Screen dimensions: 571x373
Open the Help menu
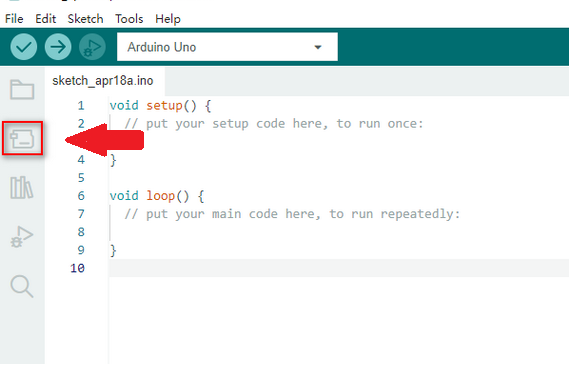(x=168, y=19)
